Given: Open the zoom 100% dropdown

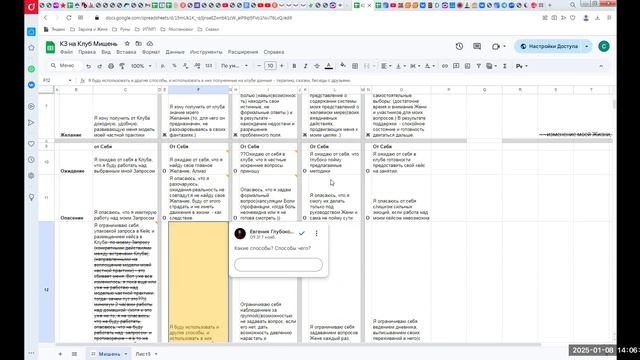Looking at the screenshot, I should coord(141,66).
